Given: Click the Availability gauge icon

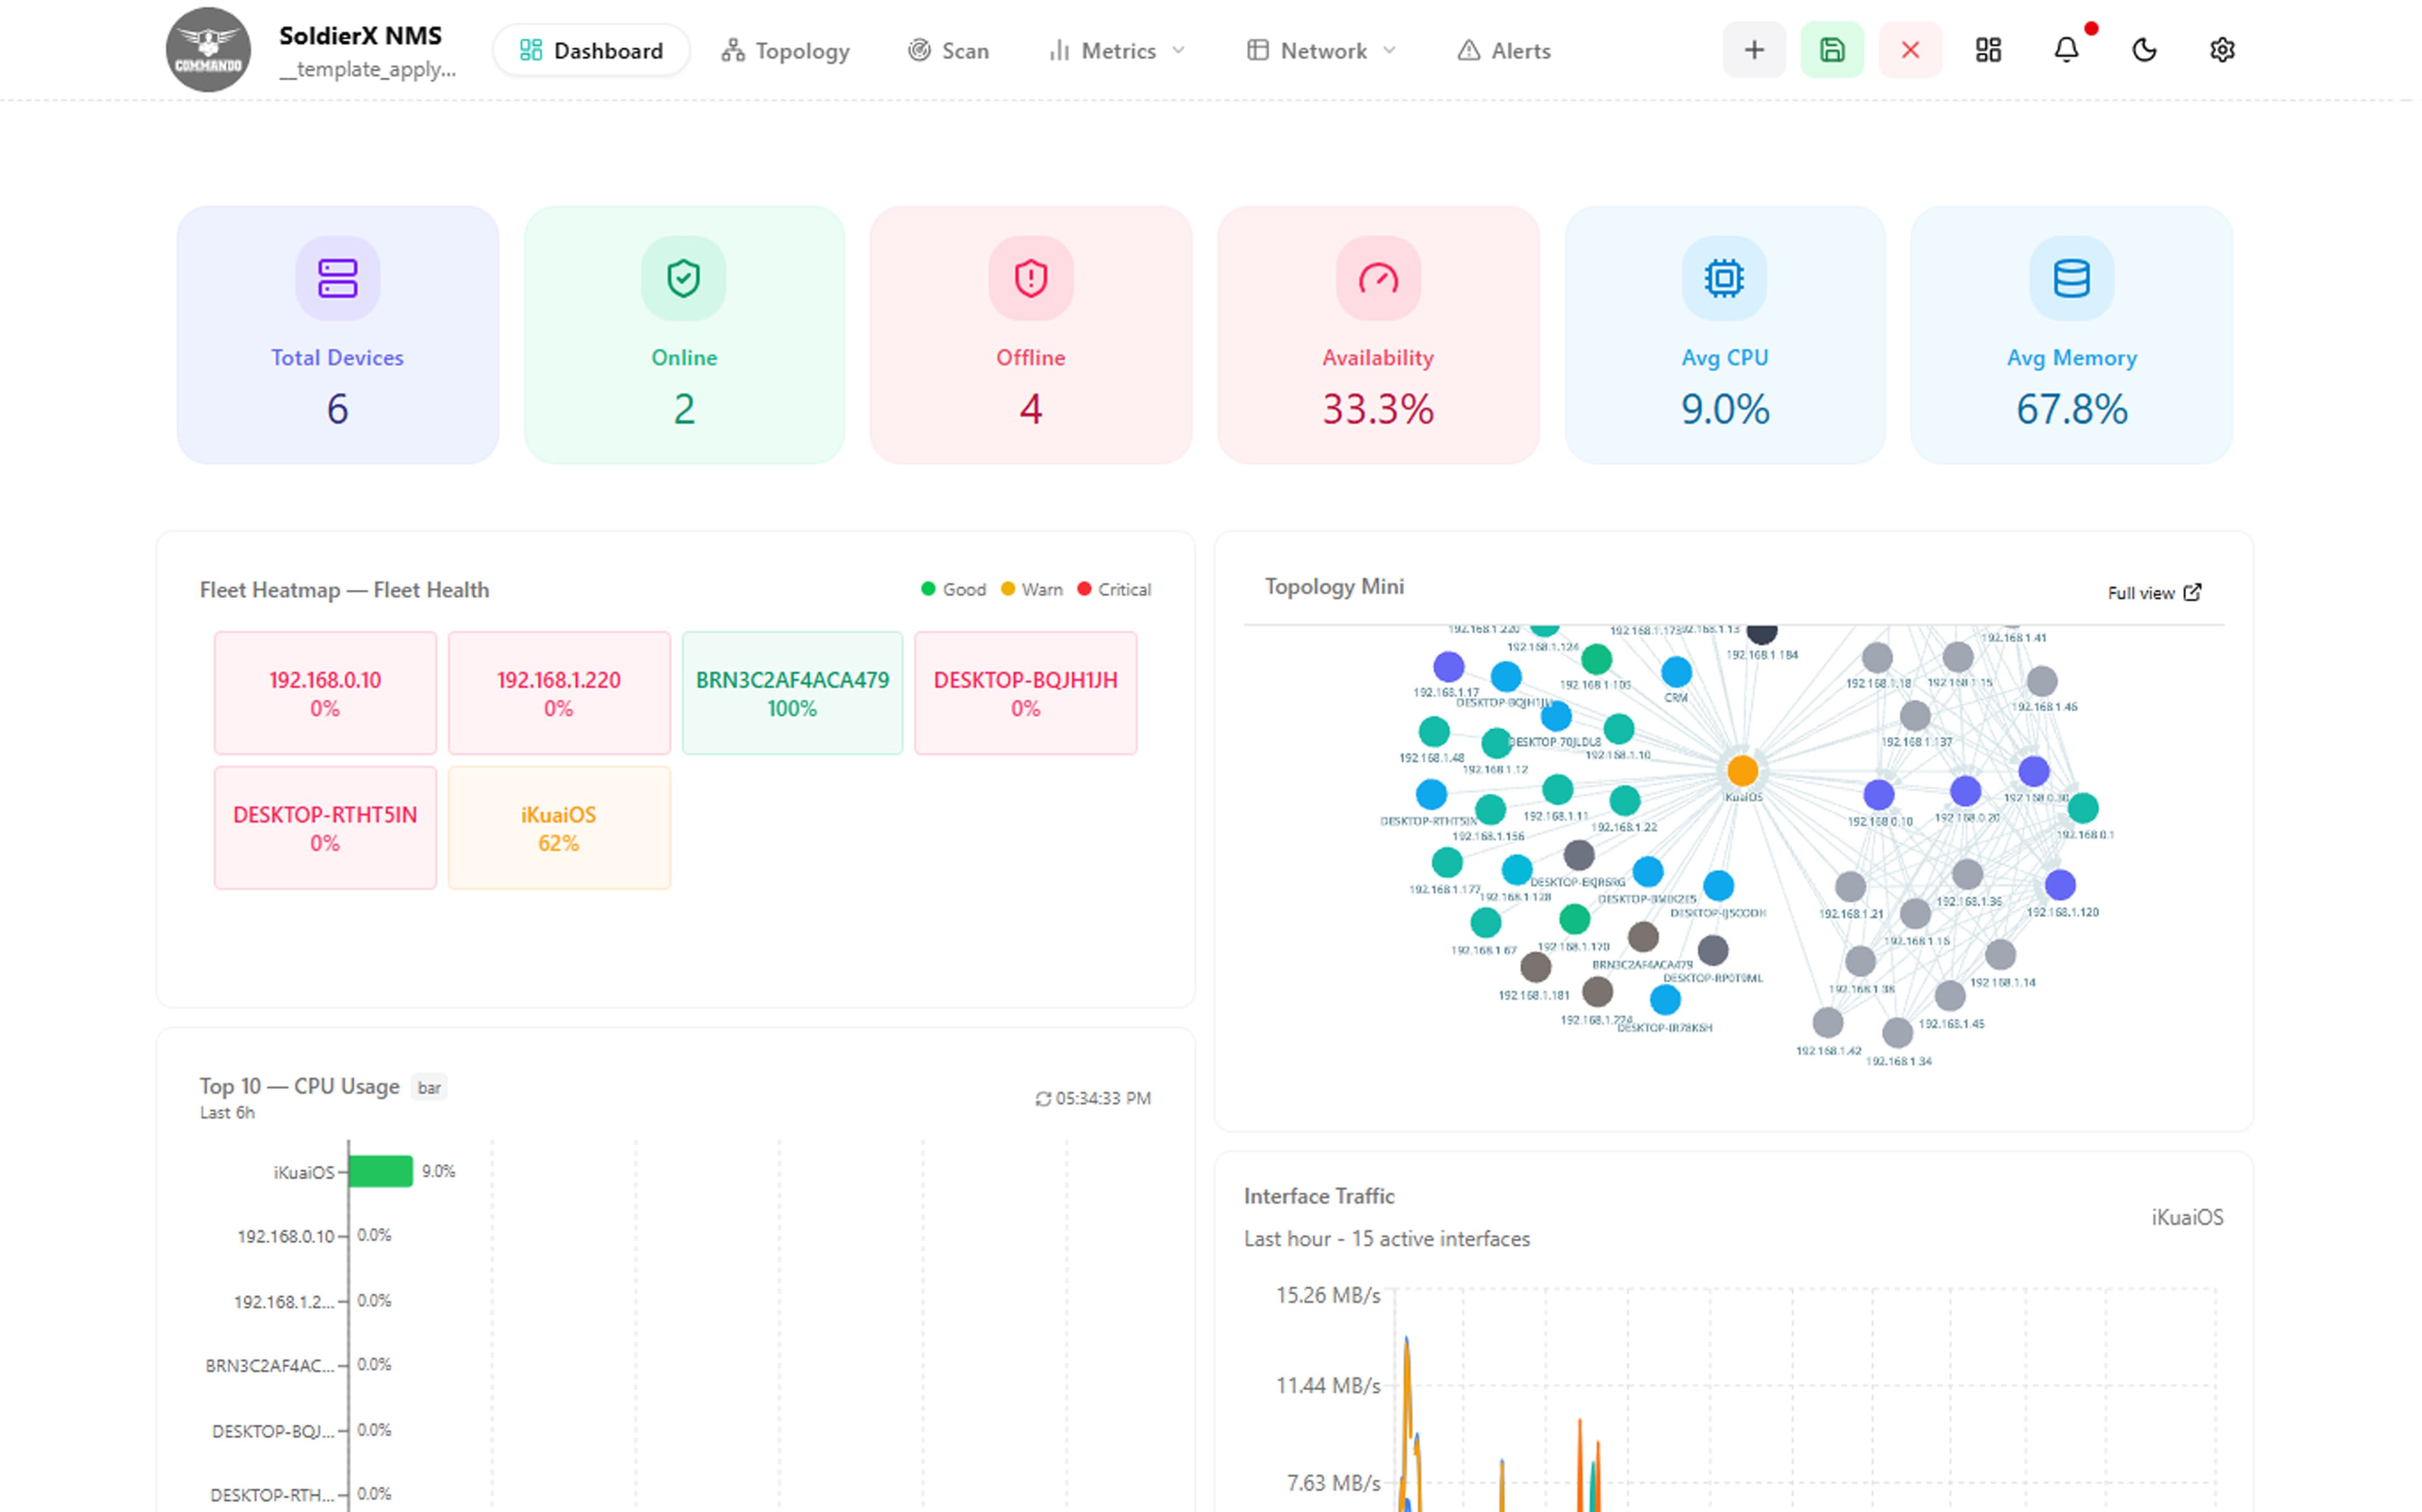Looking at the screenshot, I should (1378, 278).
